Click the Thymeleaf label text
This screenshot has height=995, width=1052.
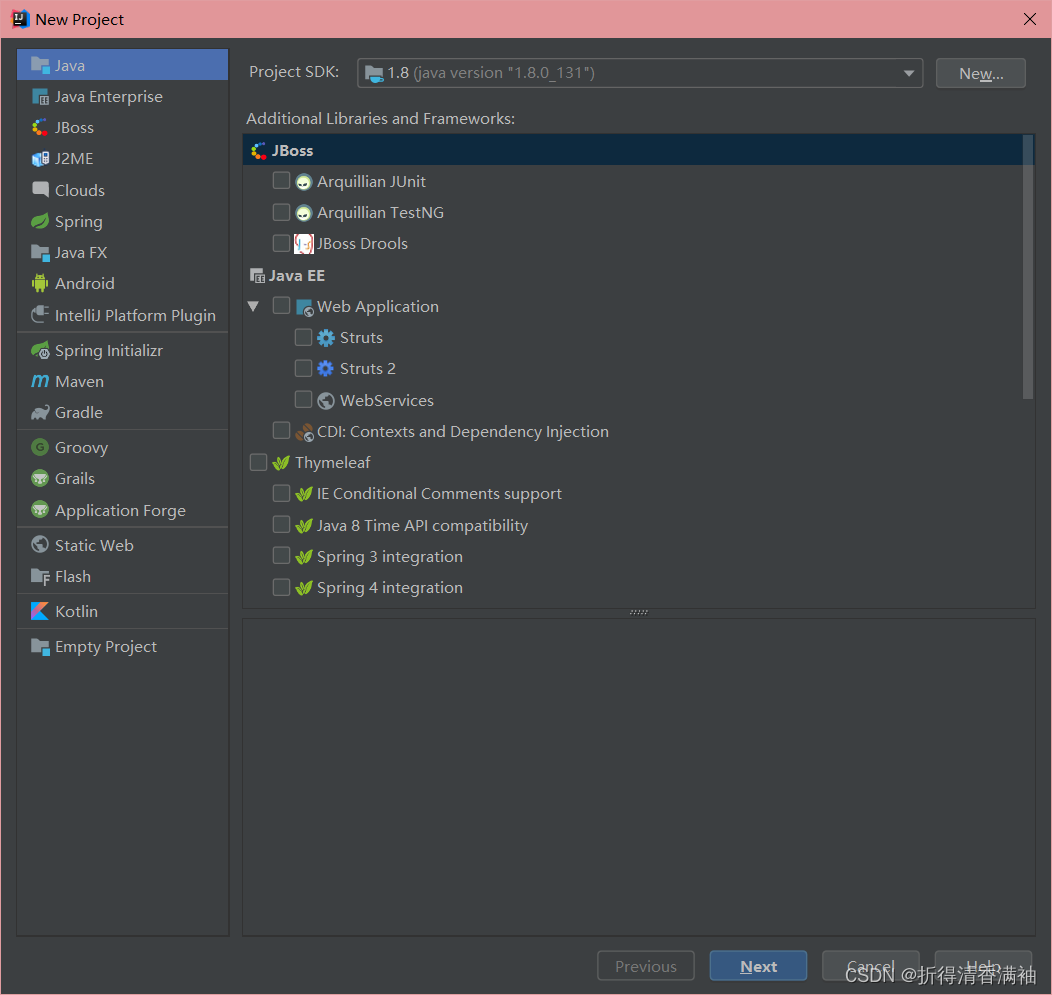click(333, 463)
